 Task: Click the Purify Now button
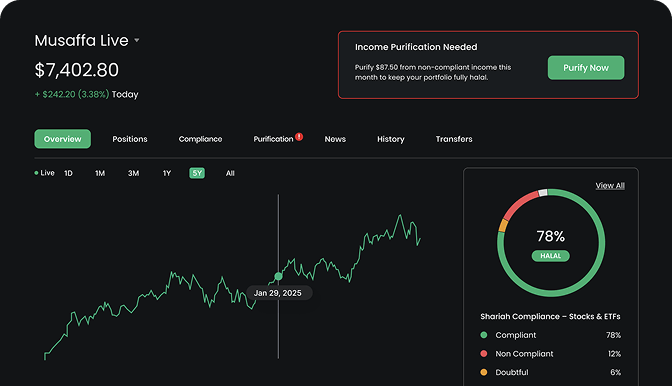click(x=586, y=68)
